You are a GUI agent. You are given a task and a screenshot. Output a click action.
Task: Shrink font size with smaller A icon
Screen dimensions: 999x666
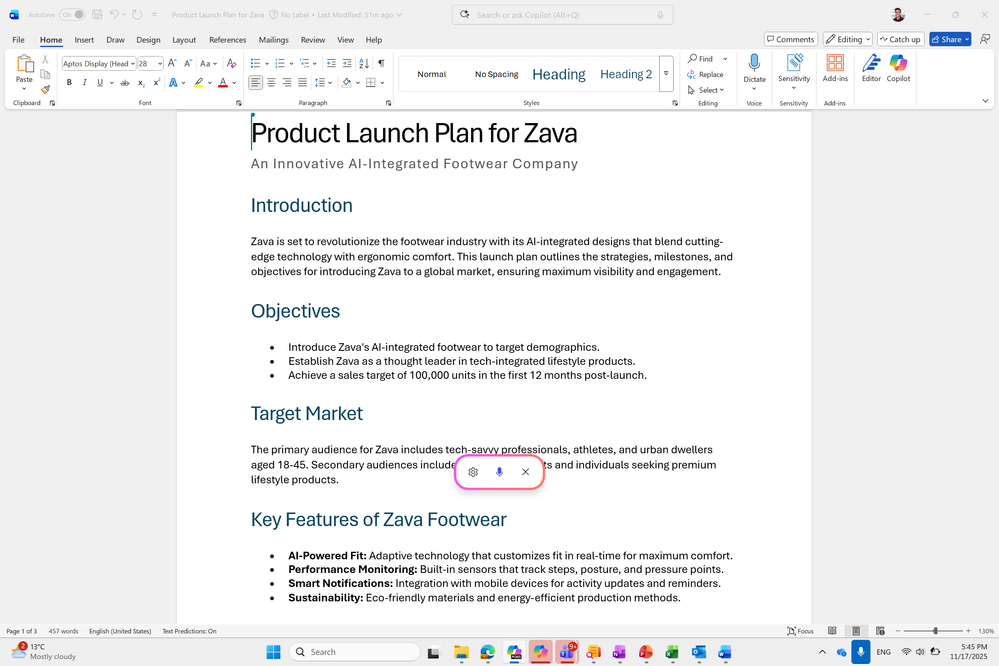pos(188,63)
